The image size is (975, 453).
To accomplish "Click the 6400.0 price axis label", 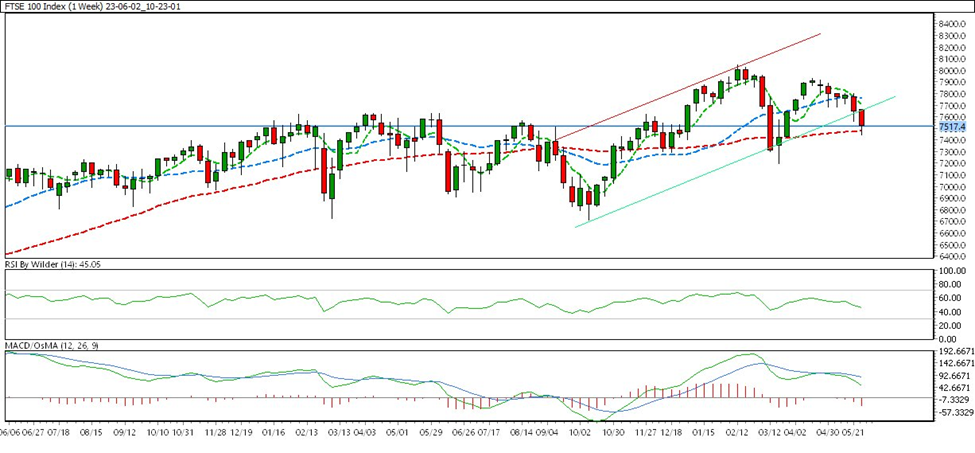I will click(x=953, y=256).
